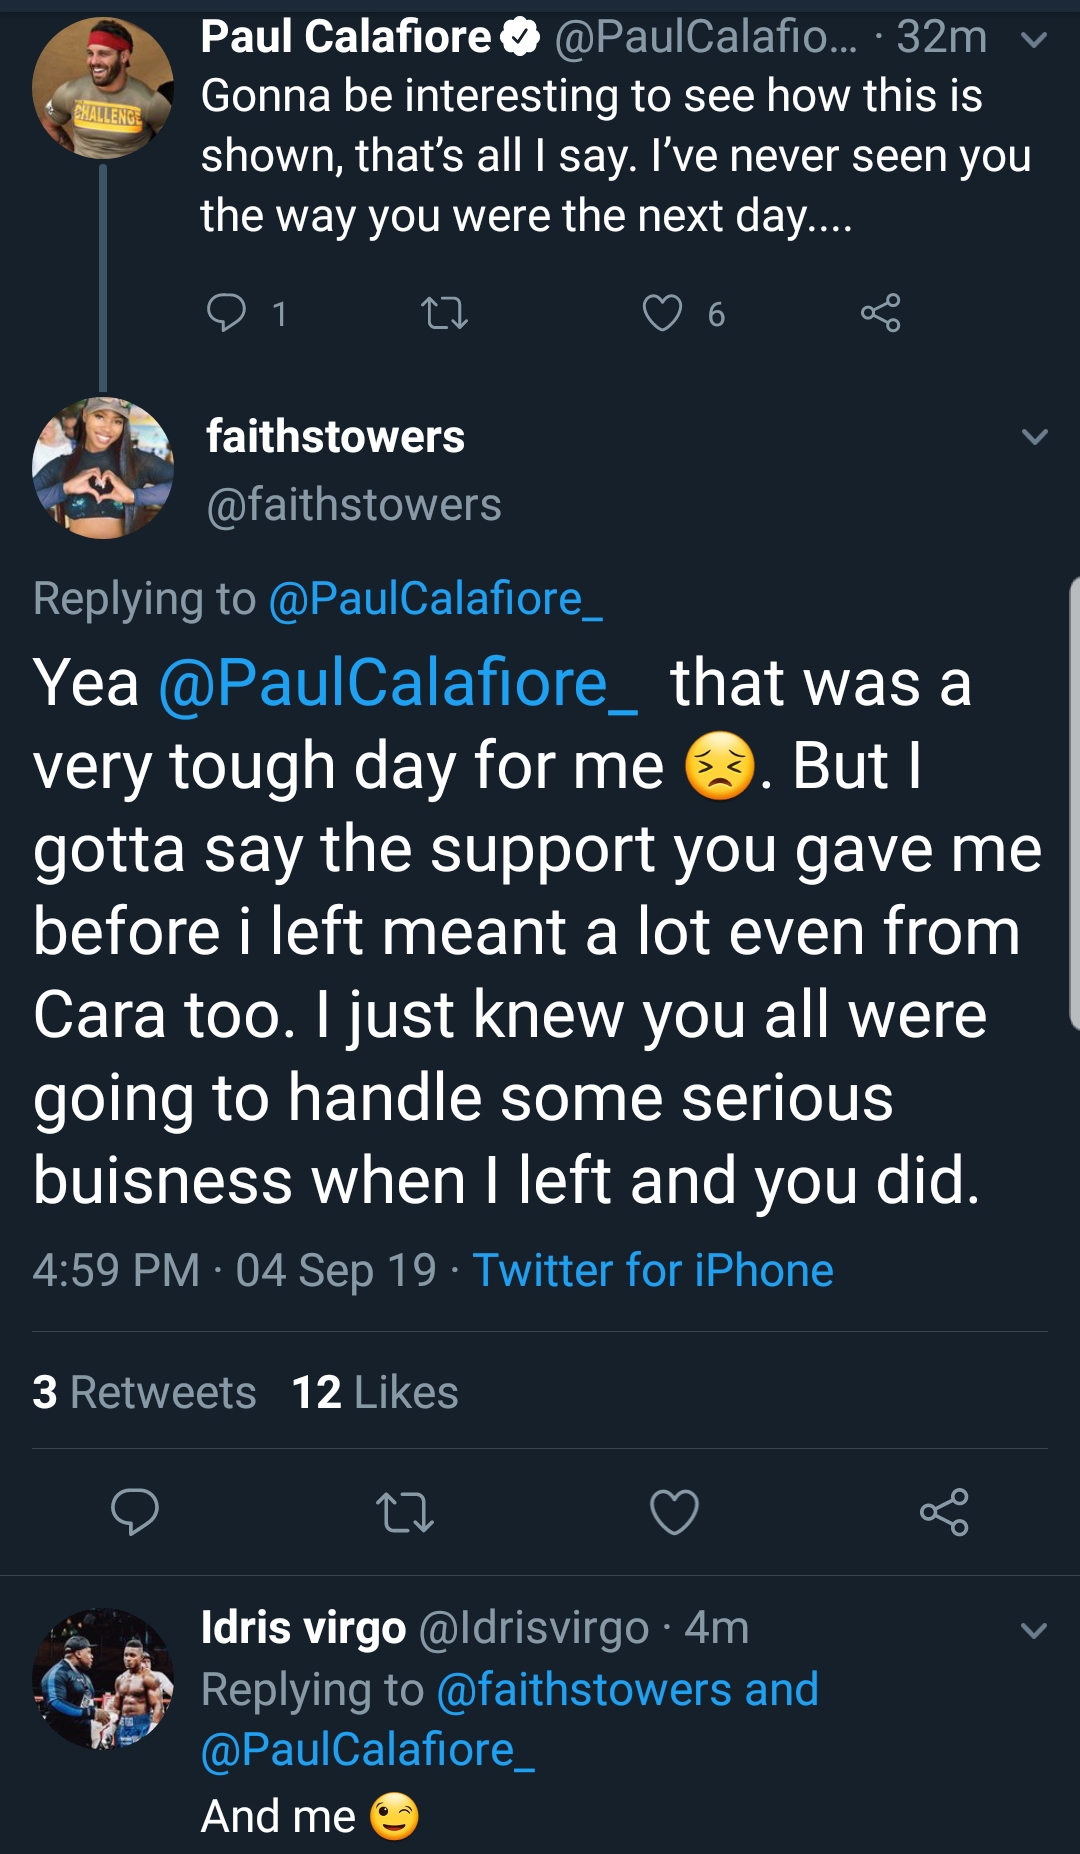The height and width of the screenshot is (1854, 1080).
Task: Open Idris virgo's profile picture
Action: (x=103, y=1678)
